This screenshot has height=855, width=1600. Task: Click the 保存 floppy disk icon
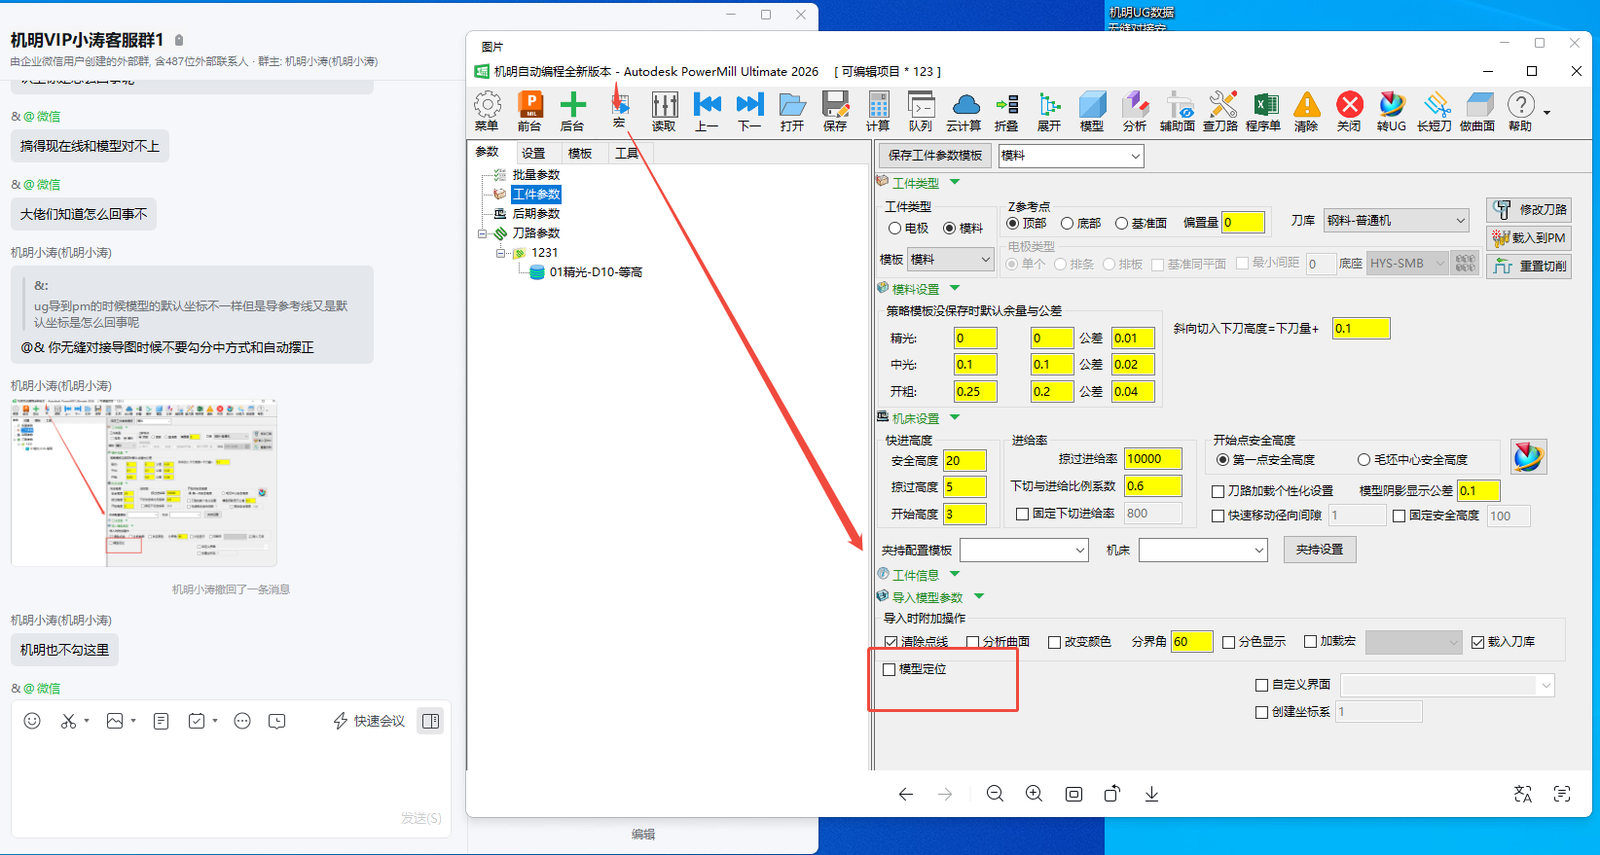click(x=835, y=111)
